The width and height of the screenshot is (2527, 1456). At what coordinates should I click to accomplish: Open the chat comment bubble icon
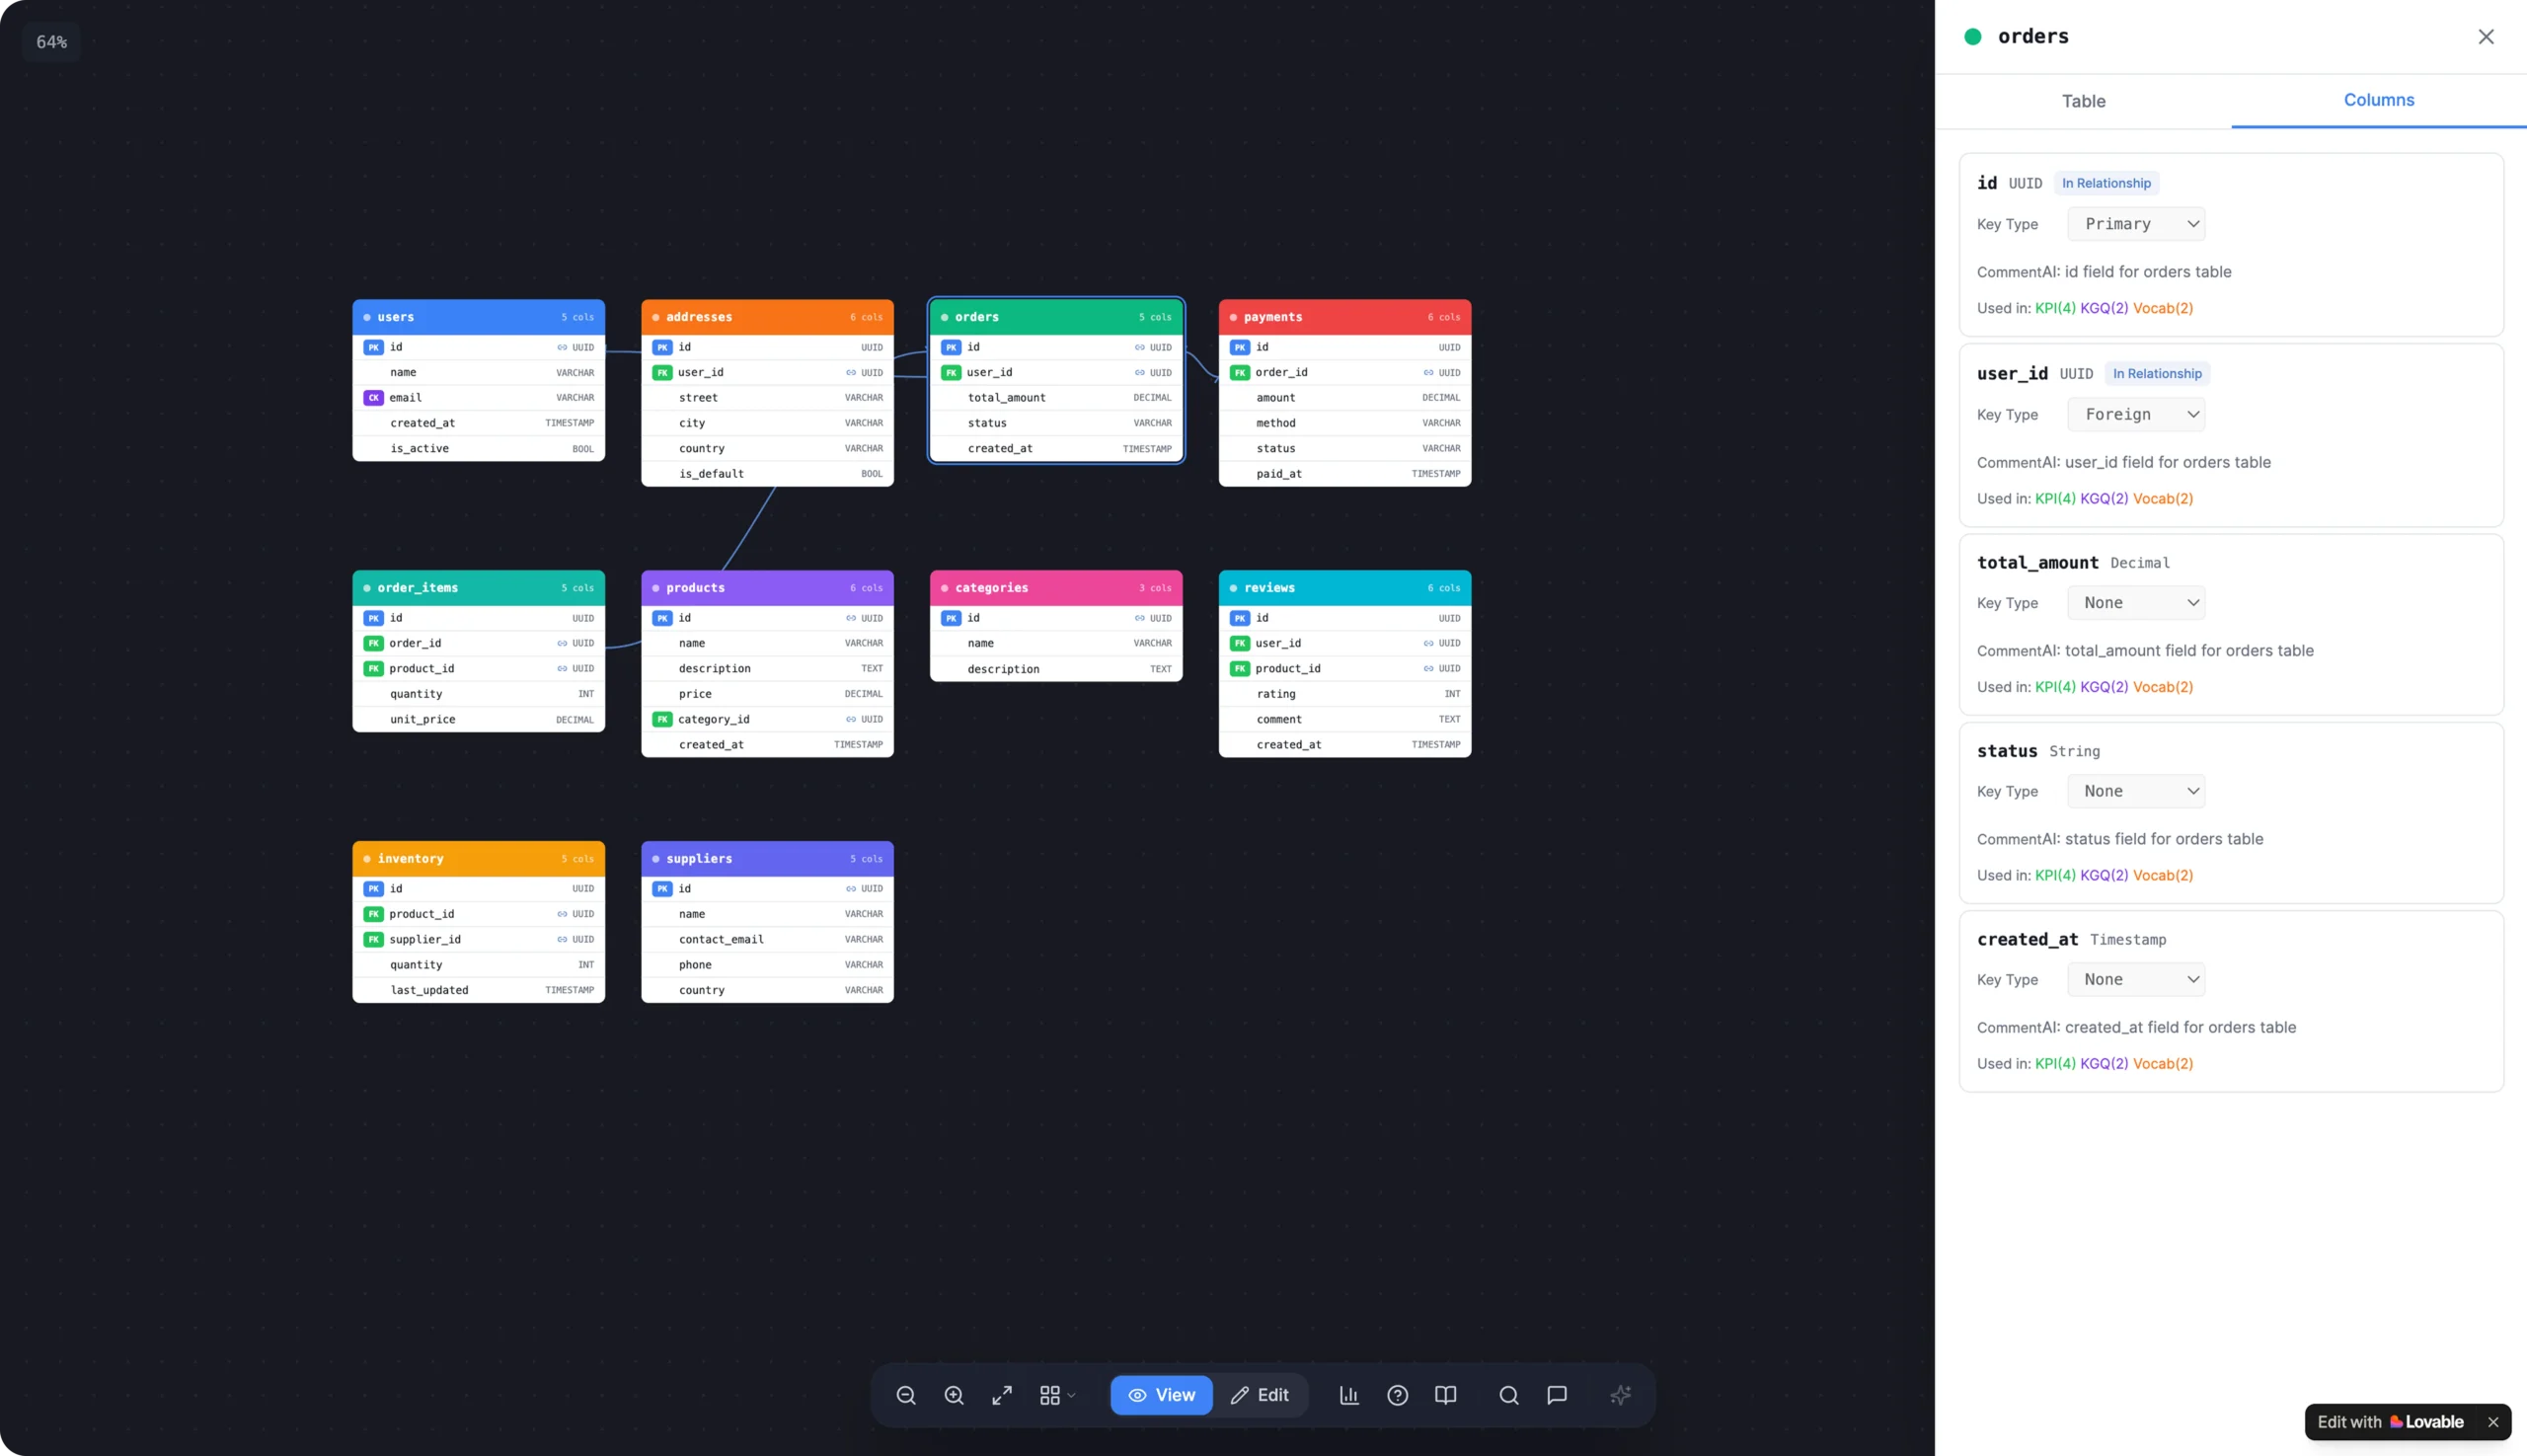pos(1557,1395)
